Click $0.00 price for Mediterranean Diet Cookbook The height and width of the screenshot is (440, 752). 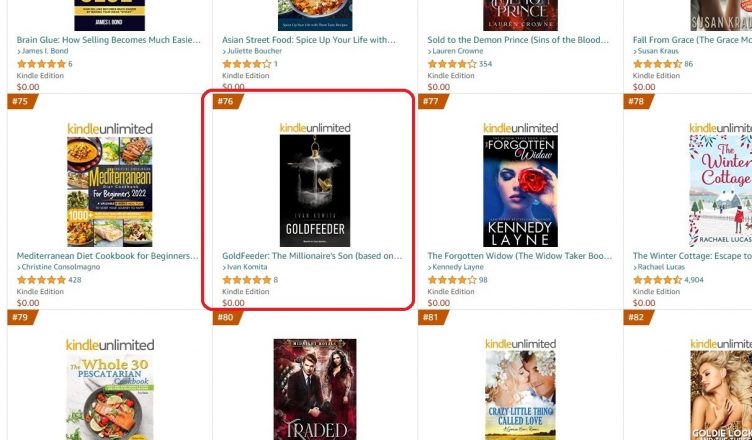tap(28, 303)
